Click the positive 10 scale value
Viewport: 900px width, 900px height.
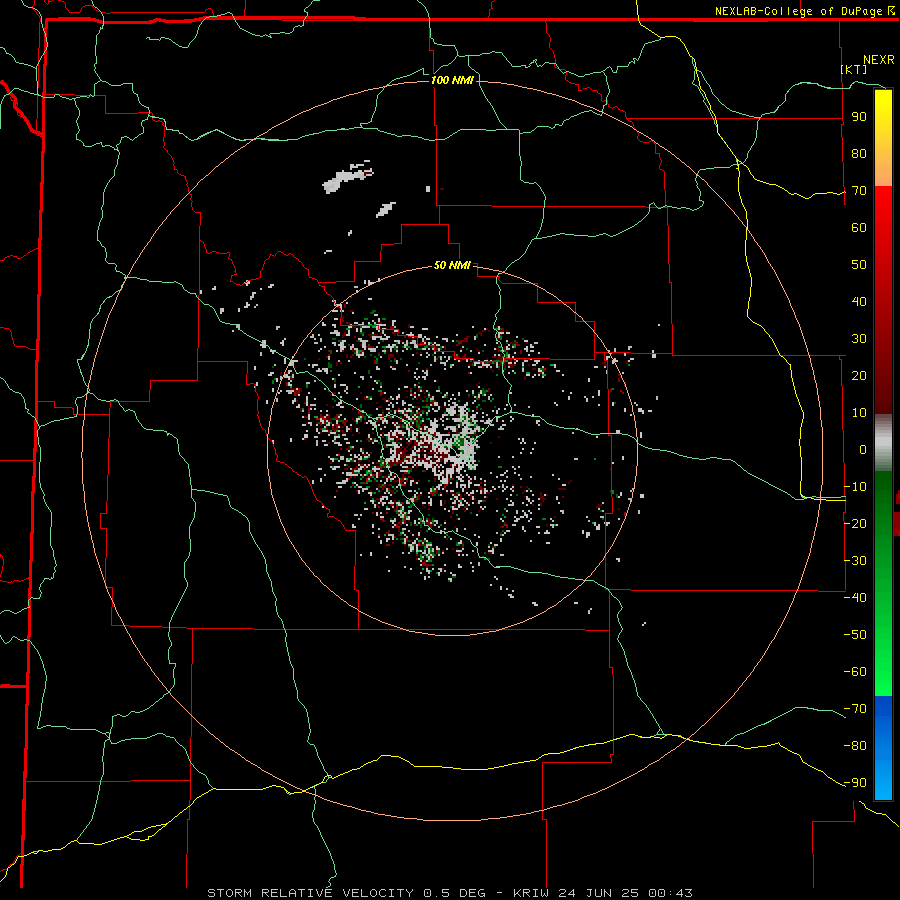[859, 413]
